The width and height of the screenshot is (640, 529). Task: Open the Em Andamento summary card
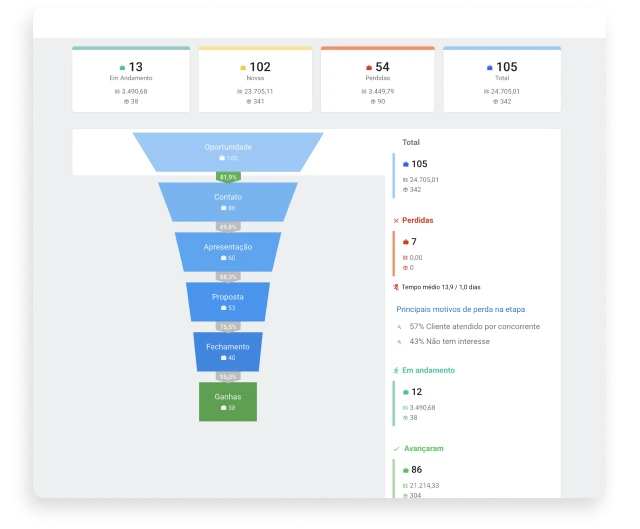tap(131, 80)
